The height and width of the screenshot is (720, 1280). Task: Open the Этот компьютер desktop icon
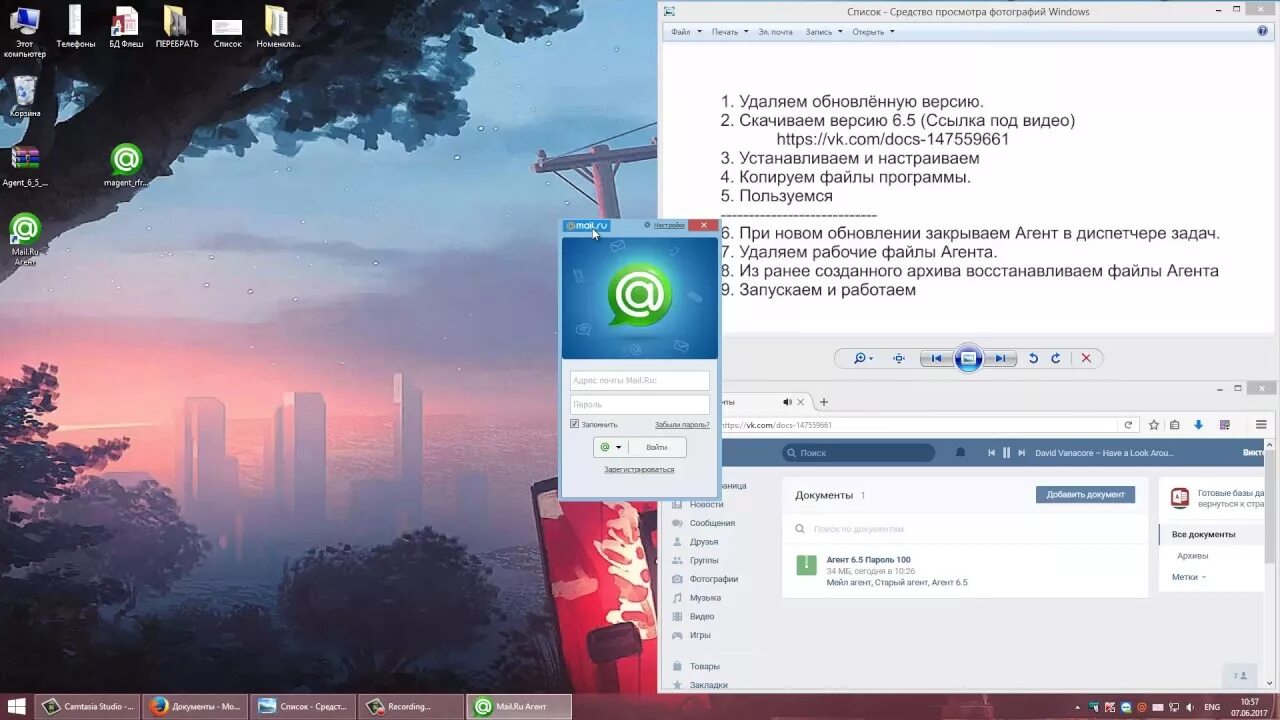[24, 31]
